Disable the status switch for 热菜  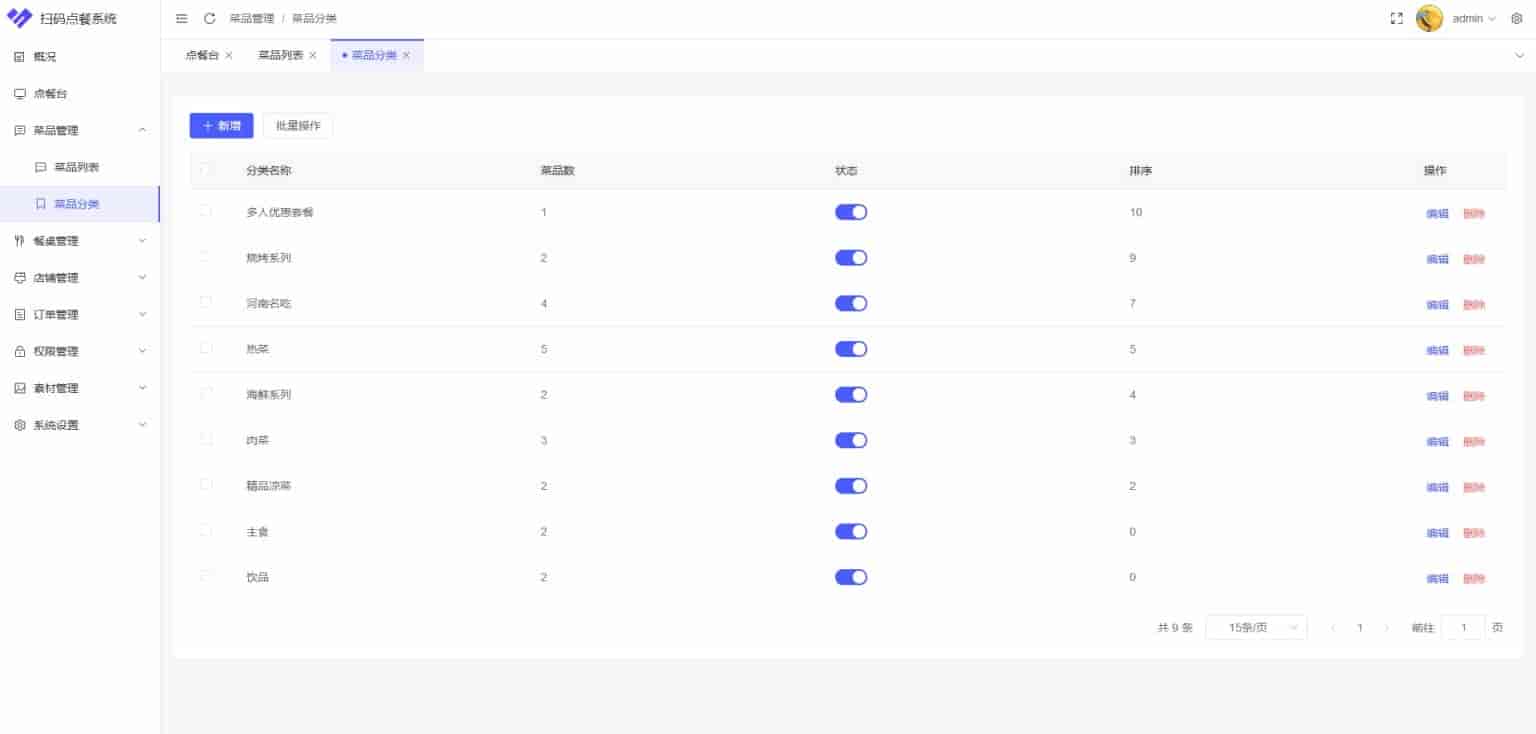[851, 349]
